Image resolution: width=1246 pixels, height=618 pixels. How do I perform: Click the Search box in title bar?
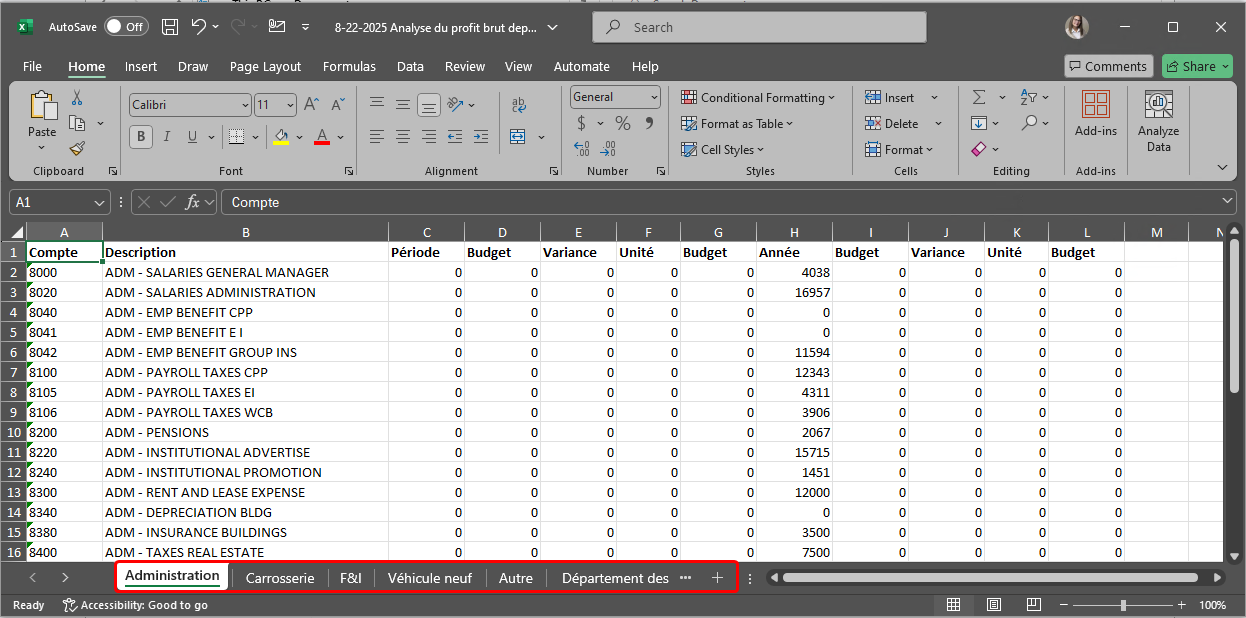click(x=760, y=27)
